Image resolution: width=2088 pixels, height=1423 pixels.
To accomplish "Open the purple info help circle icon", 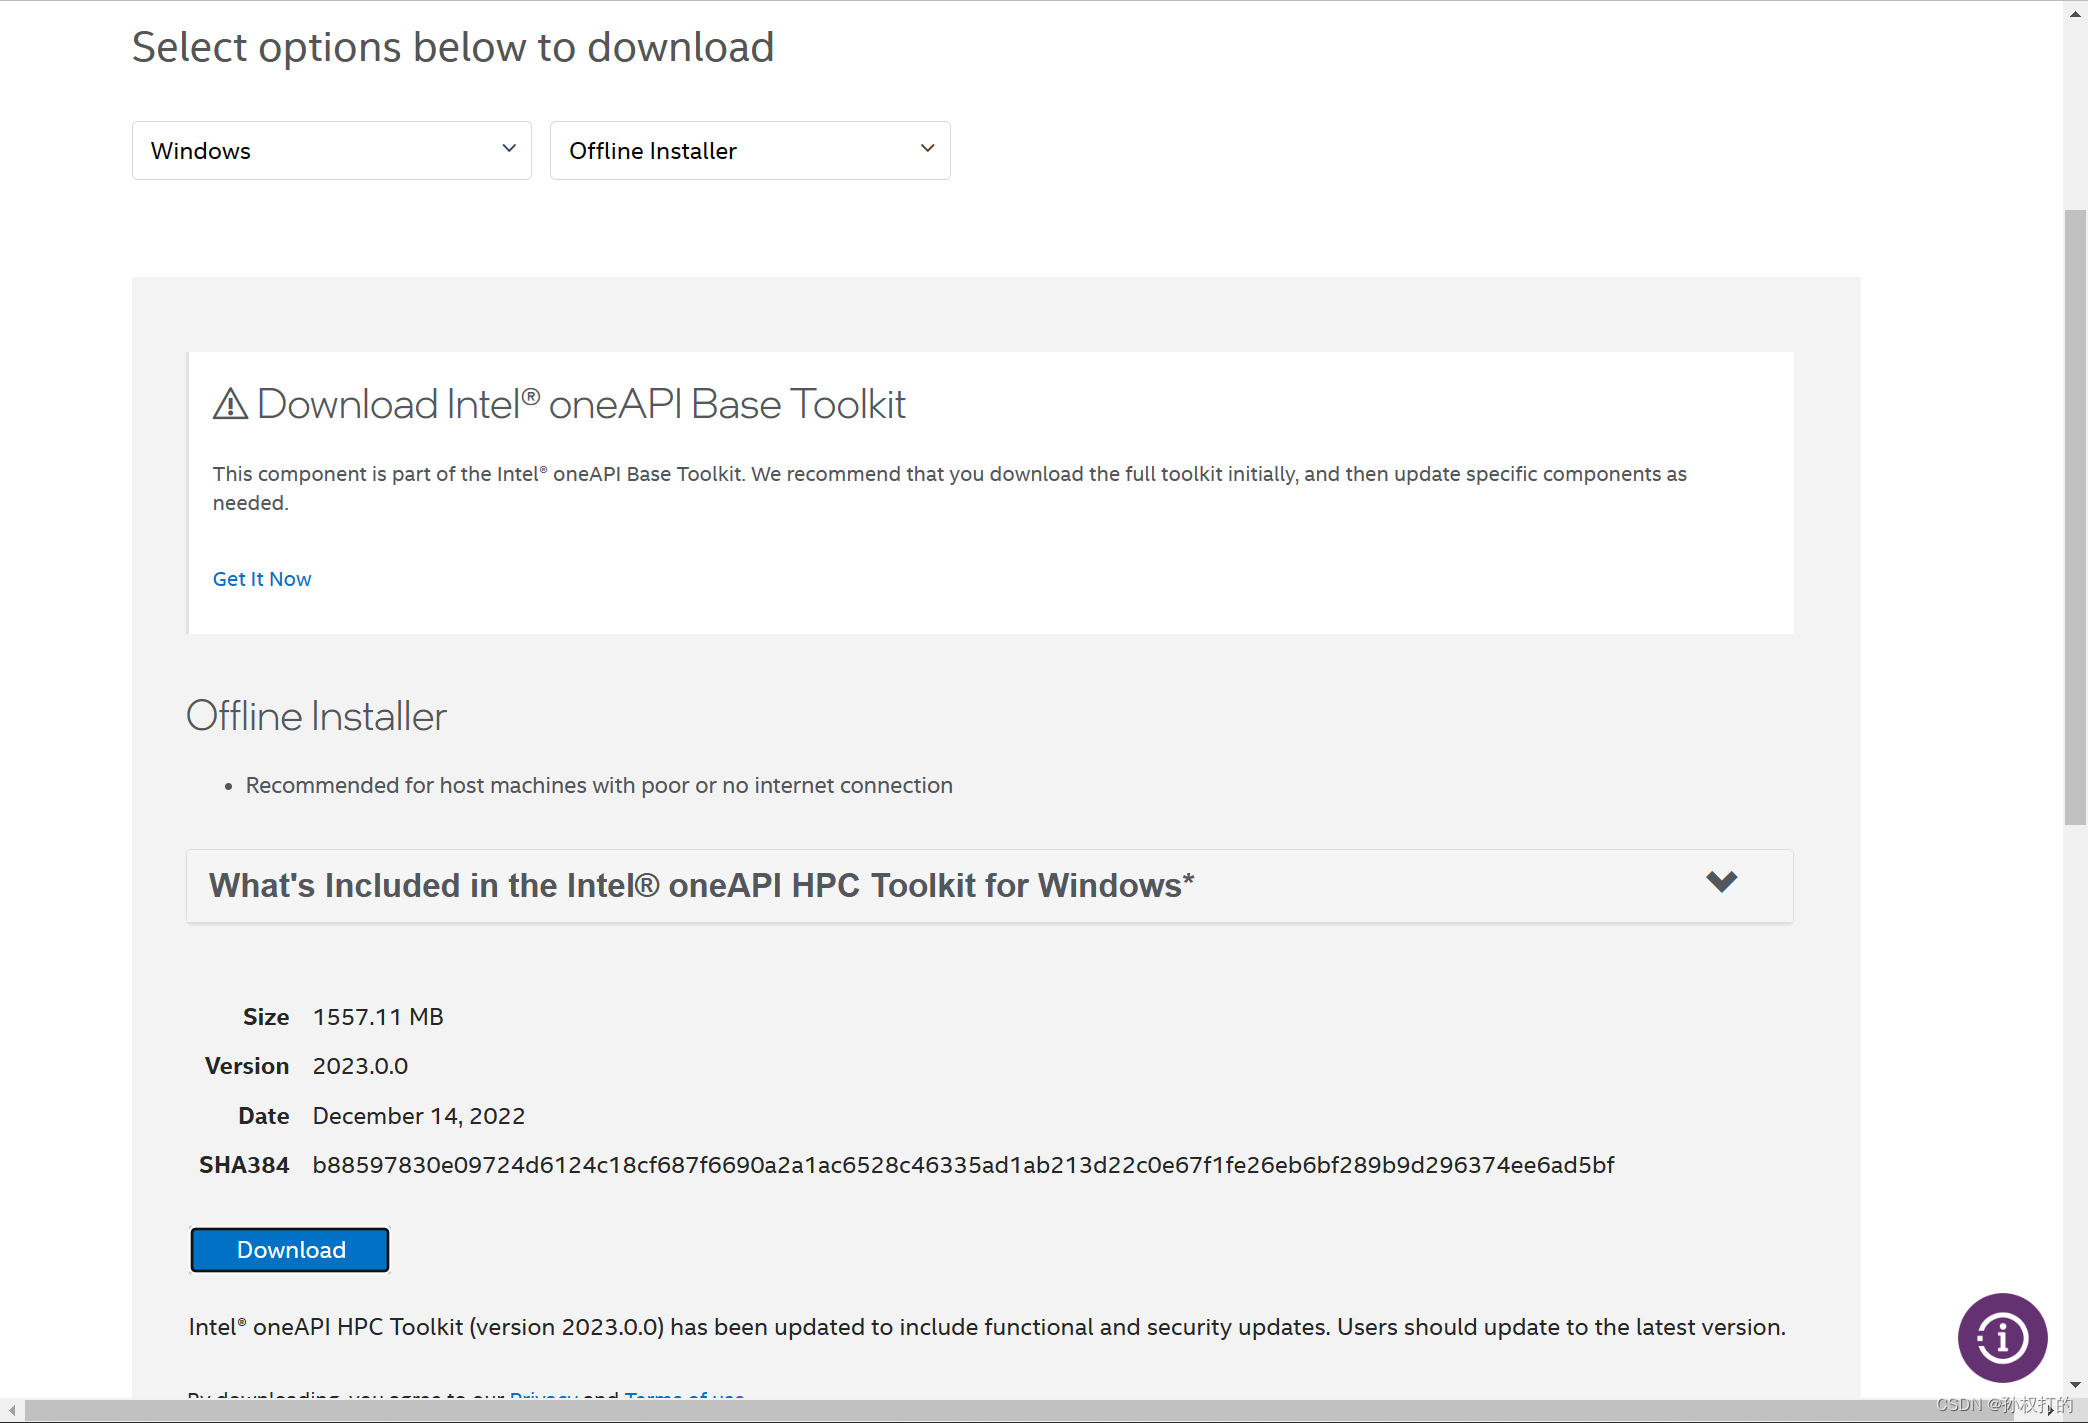I will (2002, 1338).
